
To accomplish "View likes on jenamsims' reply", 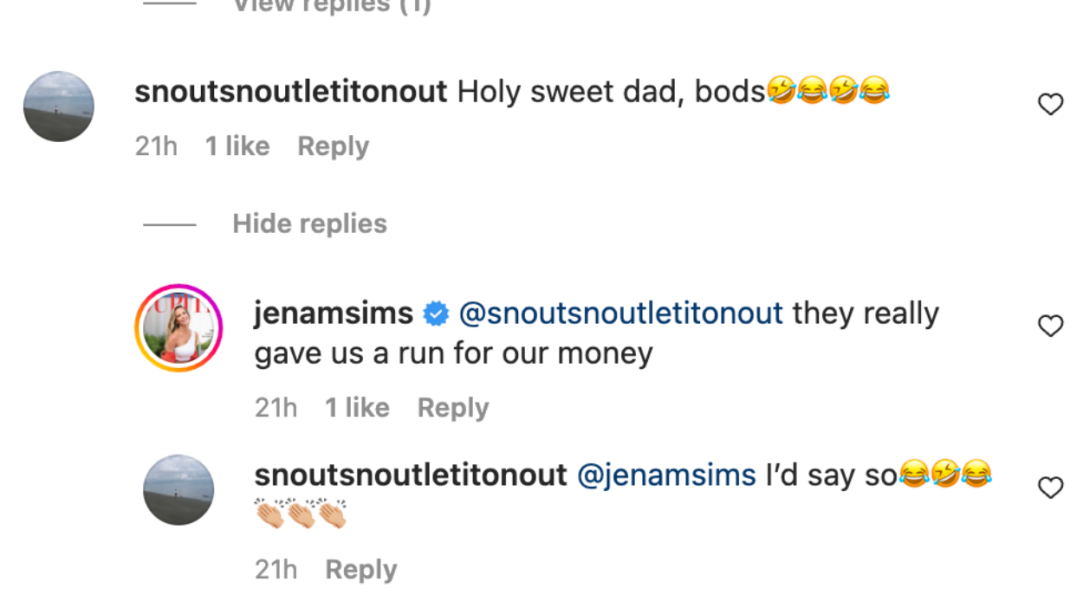I will point(357,408).
